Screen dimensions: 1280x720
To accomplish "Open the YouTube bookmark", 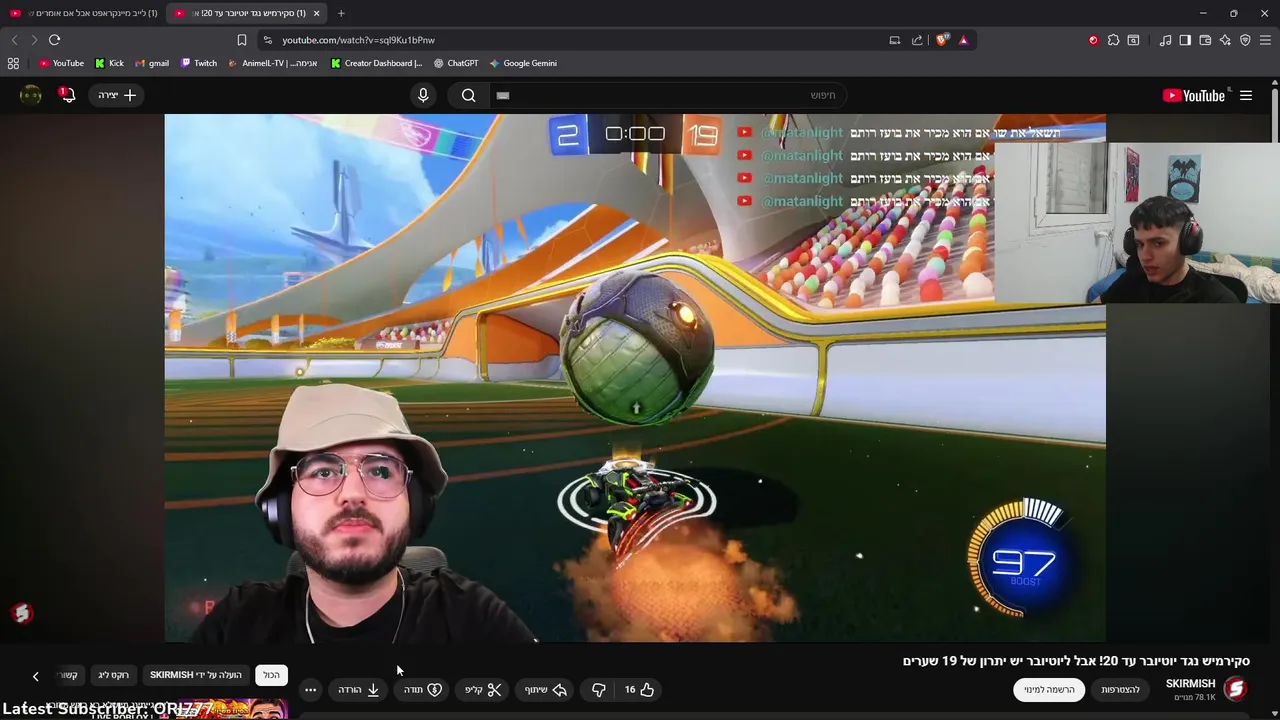I will point(61,63).
